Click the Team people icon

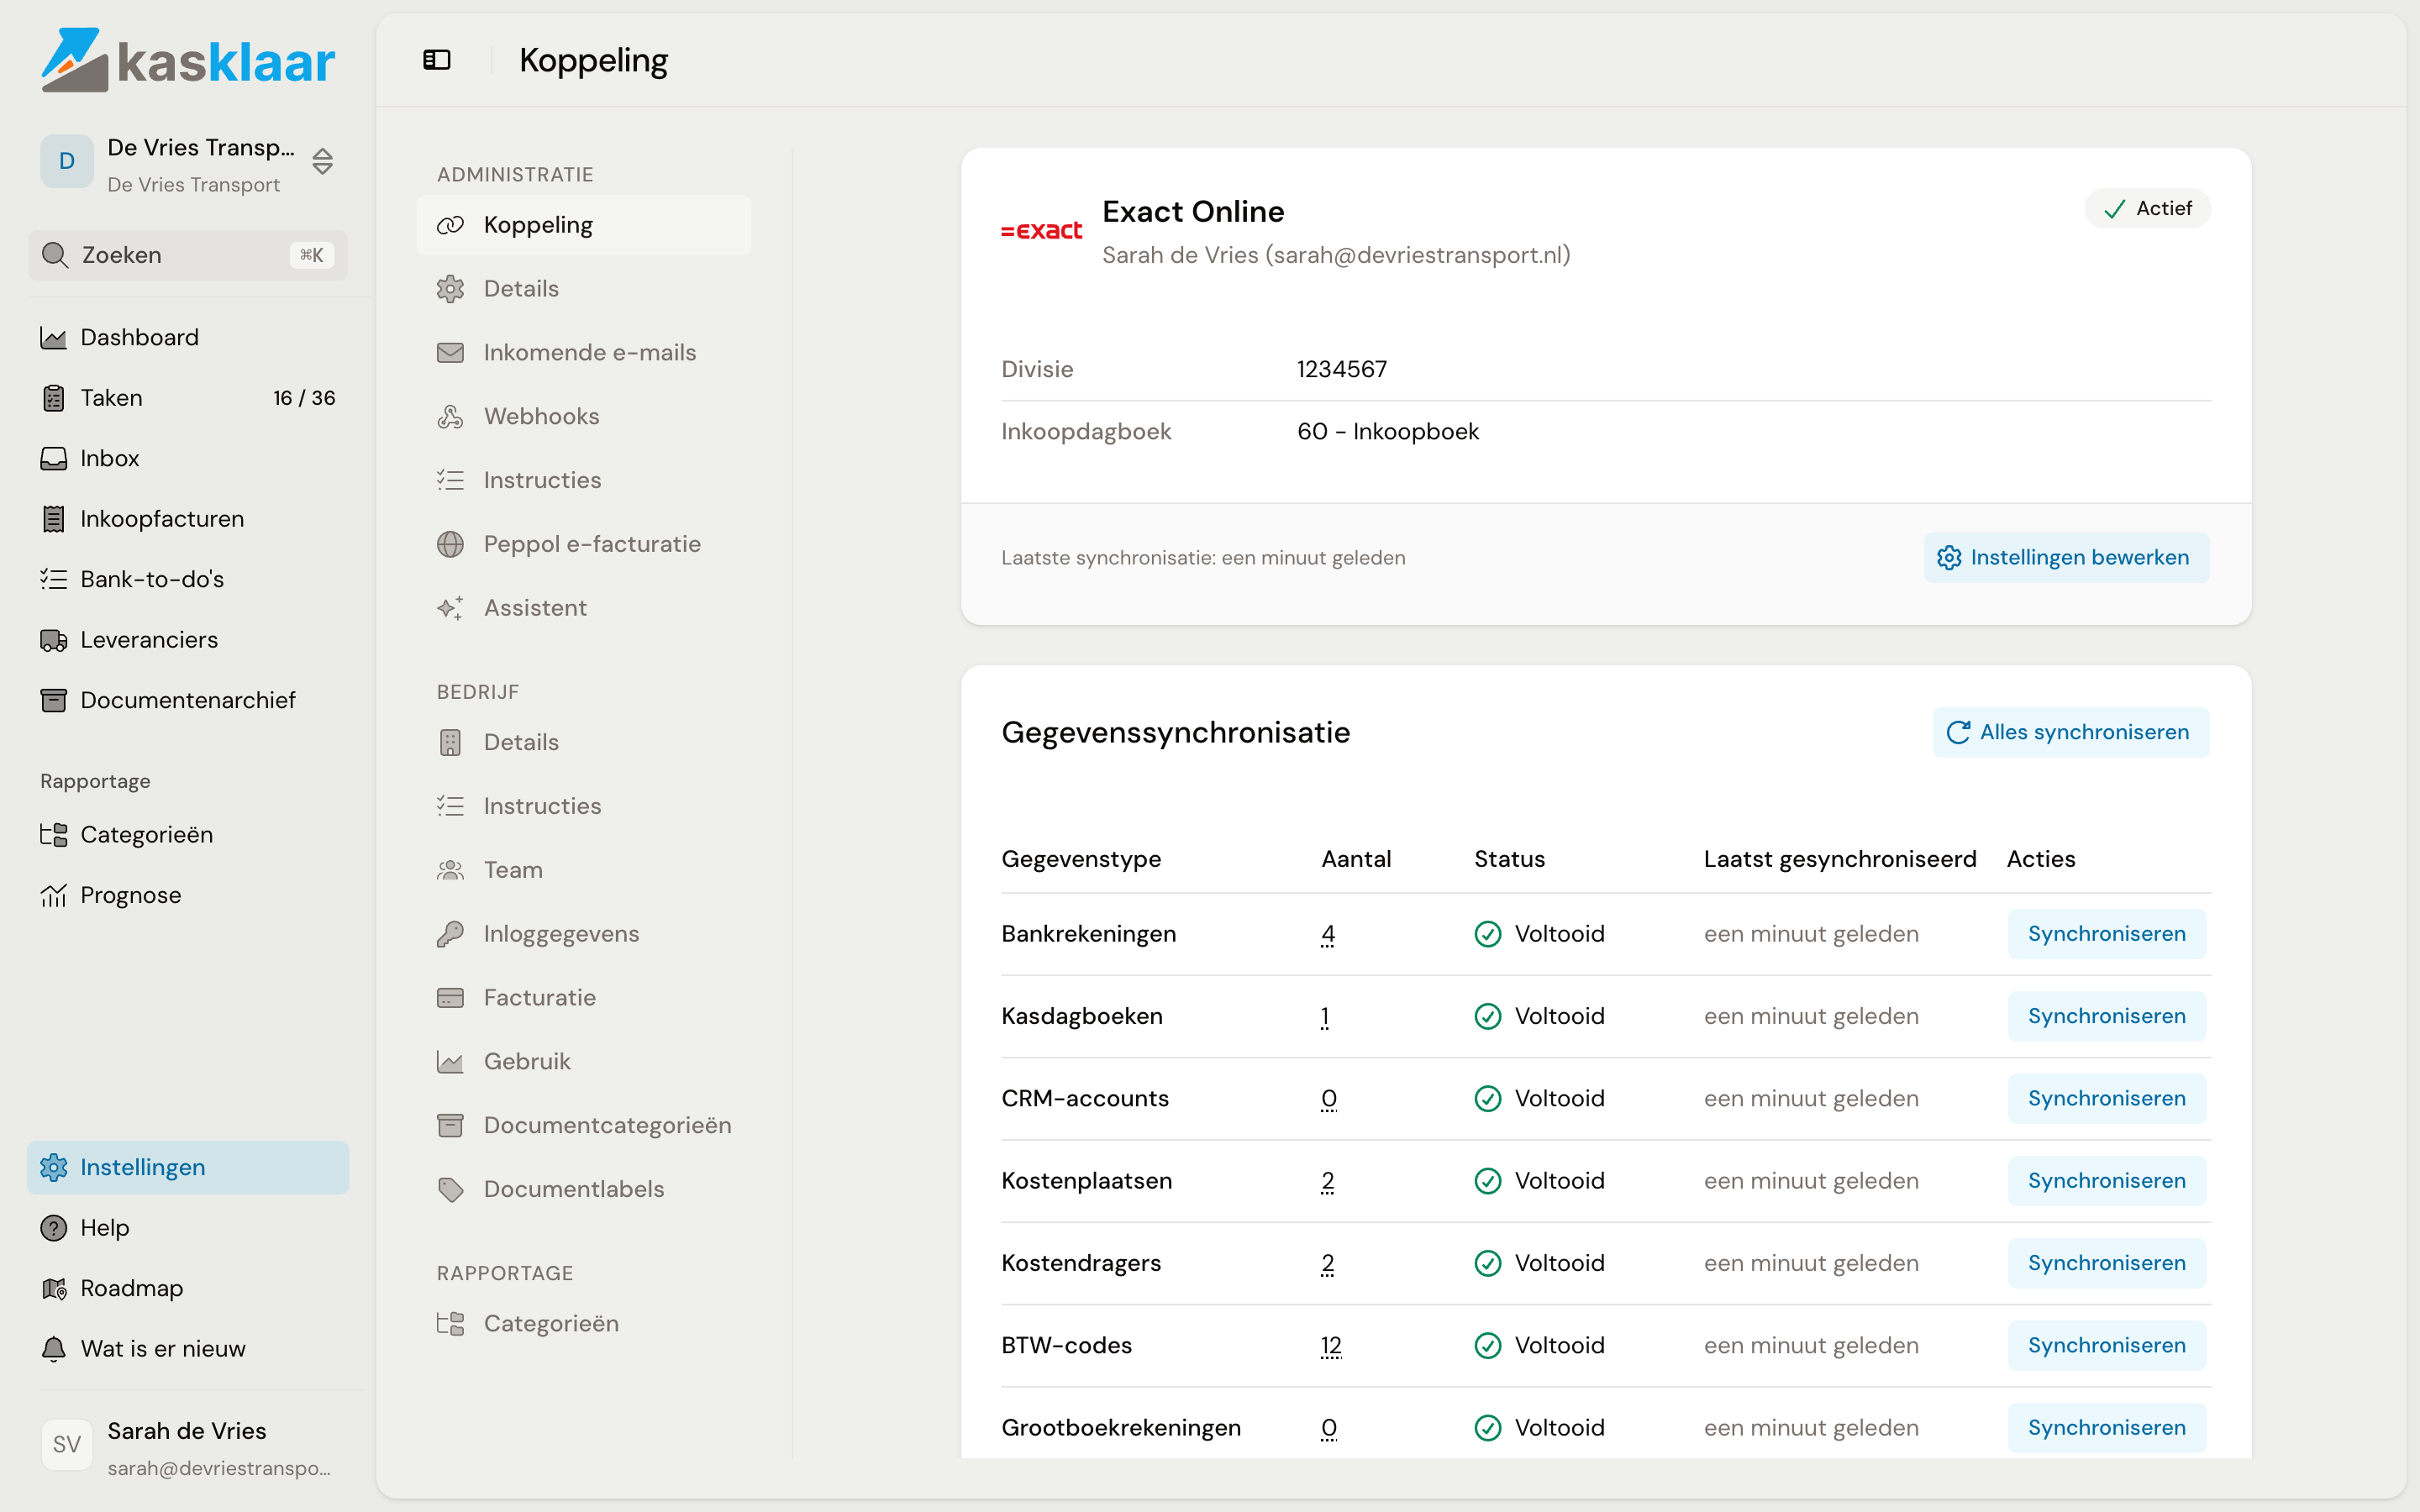point(450,870)
